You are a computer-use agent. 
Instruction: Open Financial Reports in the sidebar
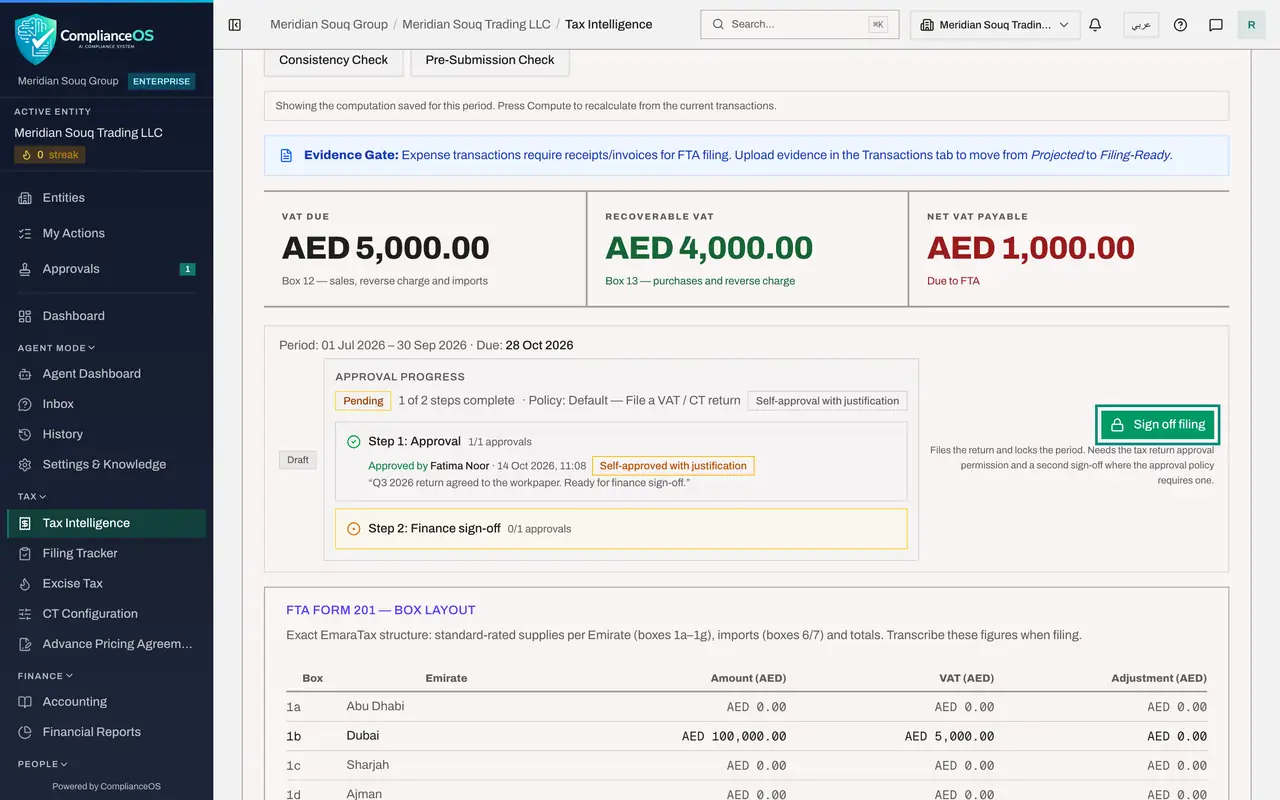click(106, 732)
